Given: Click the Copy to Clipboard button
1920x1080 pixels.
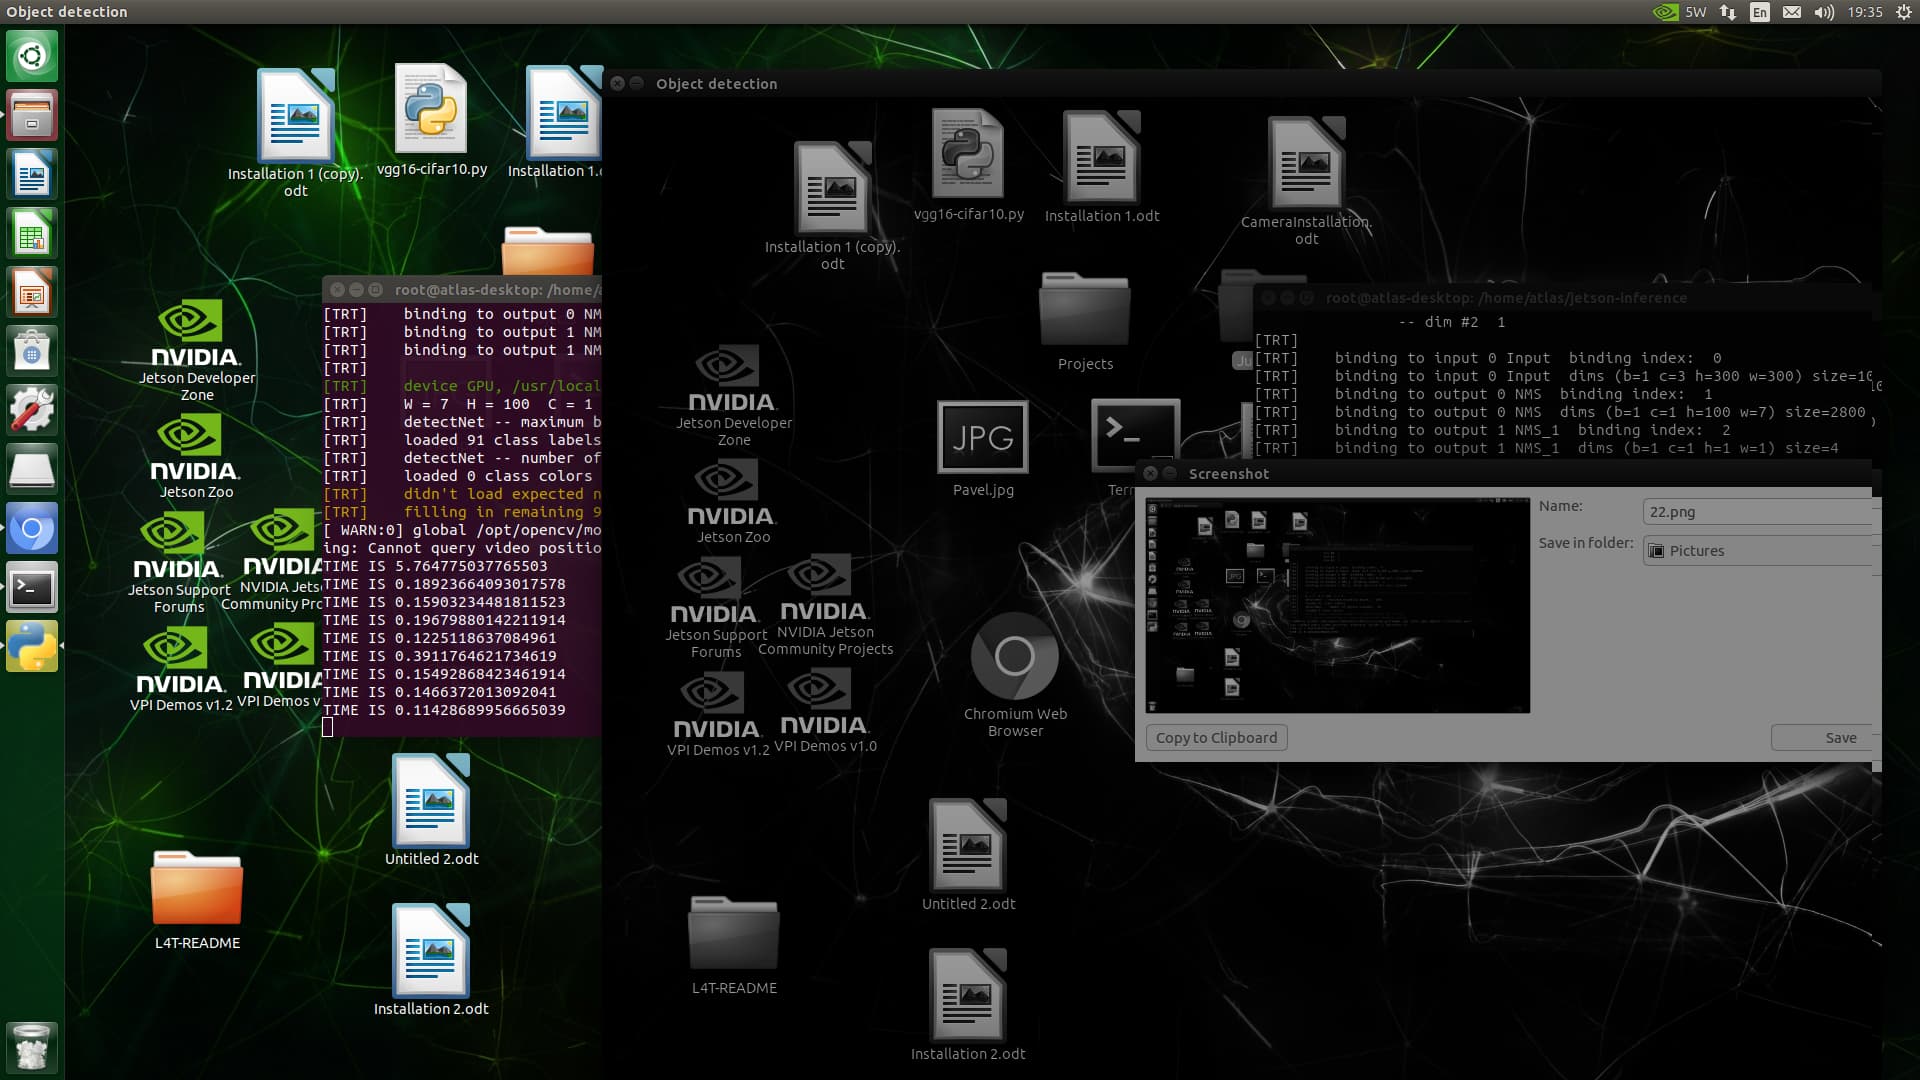Looking at the screenshot, I should coord(1216,738).
